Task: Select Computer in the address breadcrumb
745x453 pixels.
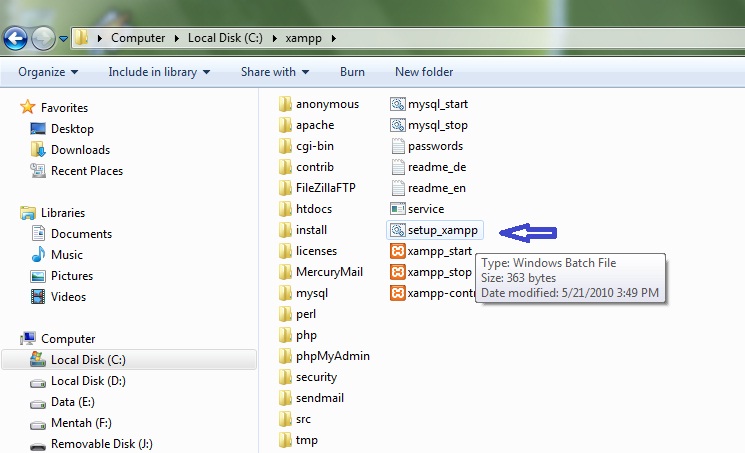Action: point(138,38)
